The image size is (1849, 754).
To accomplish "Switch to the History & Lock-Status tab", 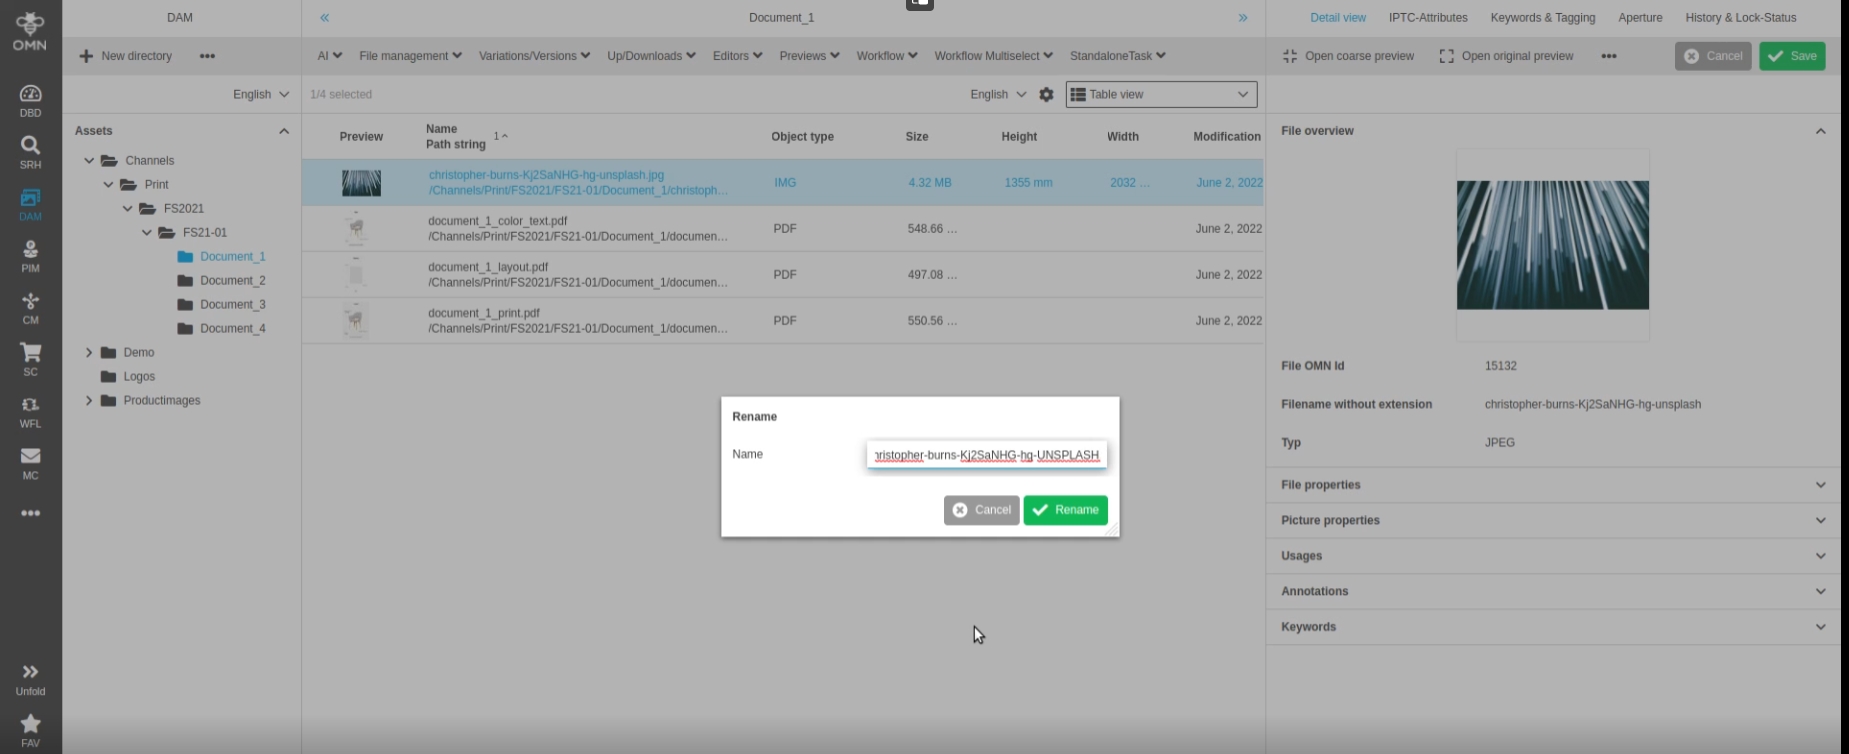I will coord(1741,18).
